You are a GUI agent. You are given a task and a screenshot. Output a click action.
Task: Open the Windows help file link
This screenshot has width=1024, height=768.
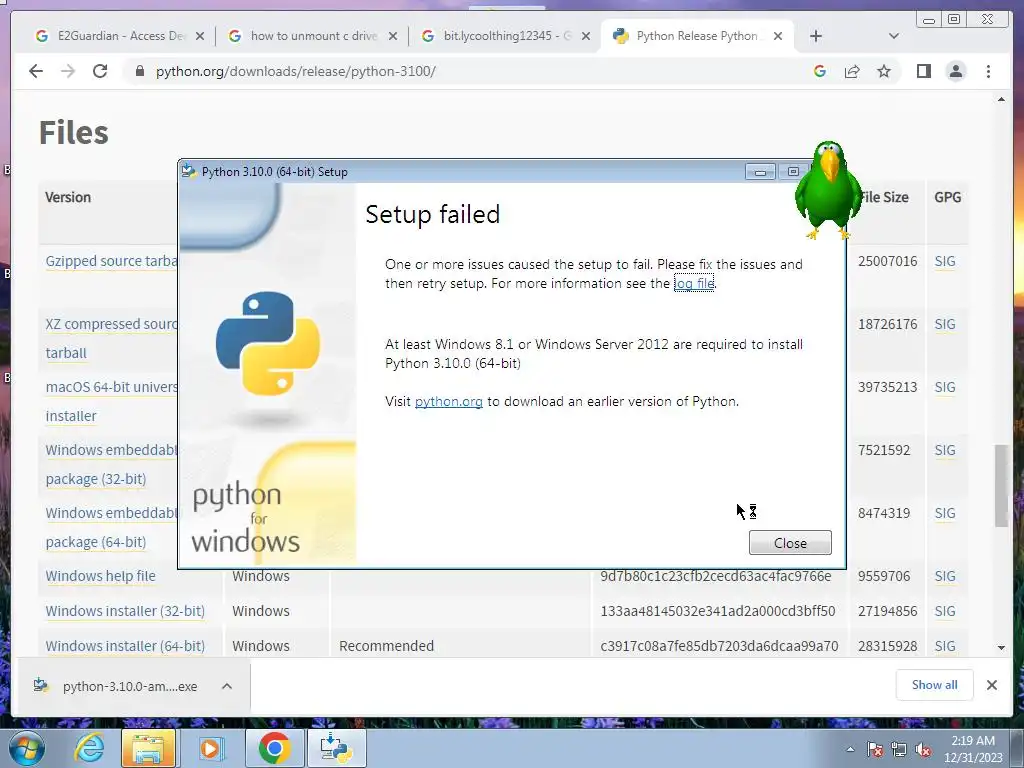point(101,576)
